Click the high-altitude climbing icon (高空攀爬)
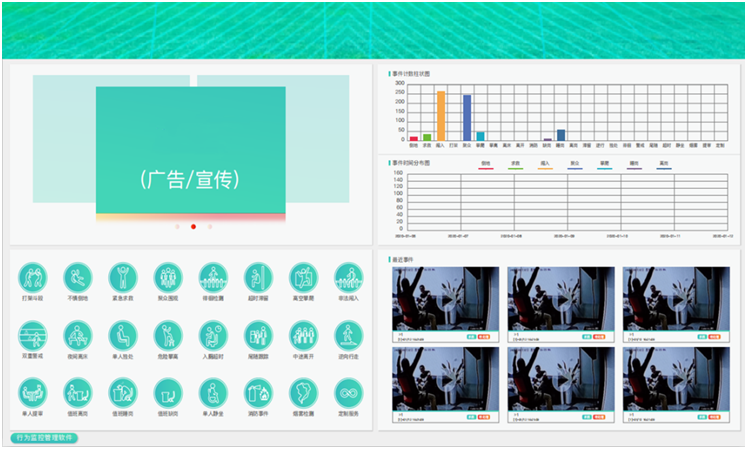Screen dimensions: 747x449 point(303,277)
